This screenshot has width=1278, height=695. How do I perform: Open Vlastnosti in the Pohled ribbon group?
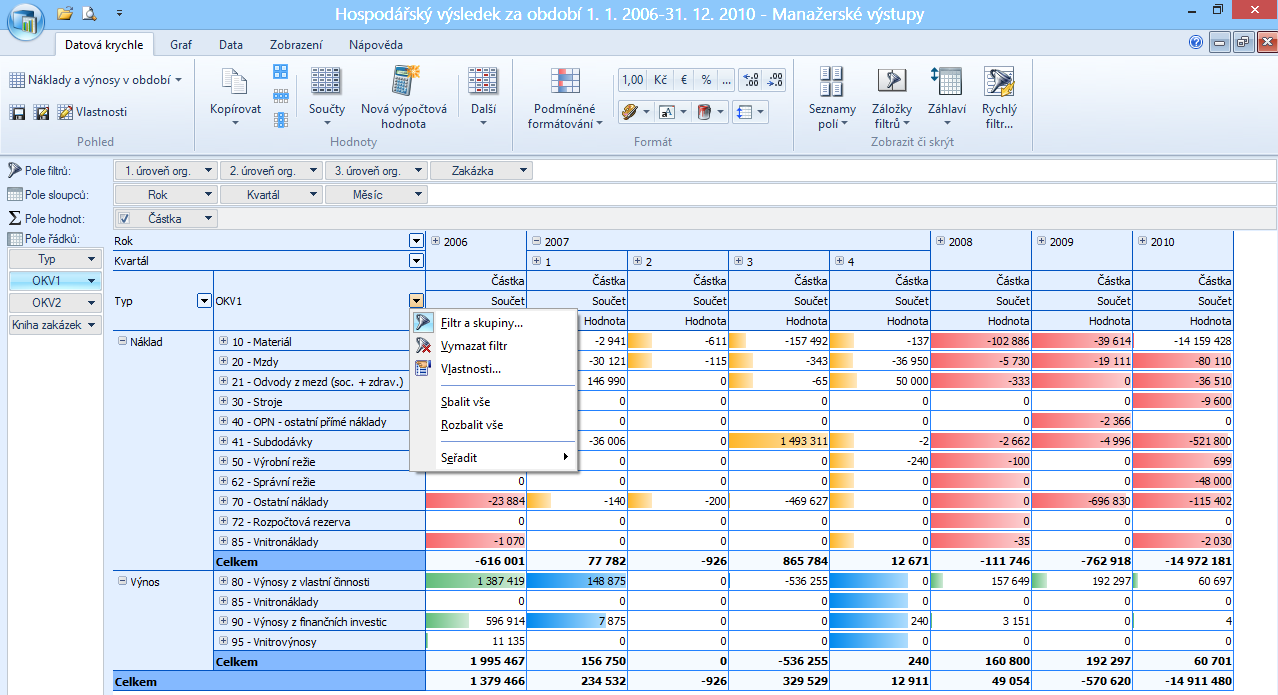(93, 112)
